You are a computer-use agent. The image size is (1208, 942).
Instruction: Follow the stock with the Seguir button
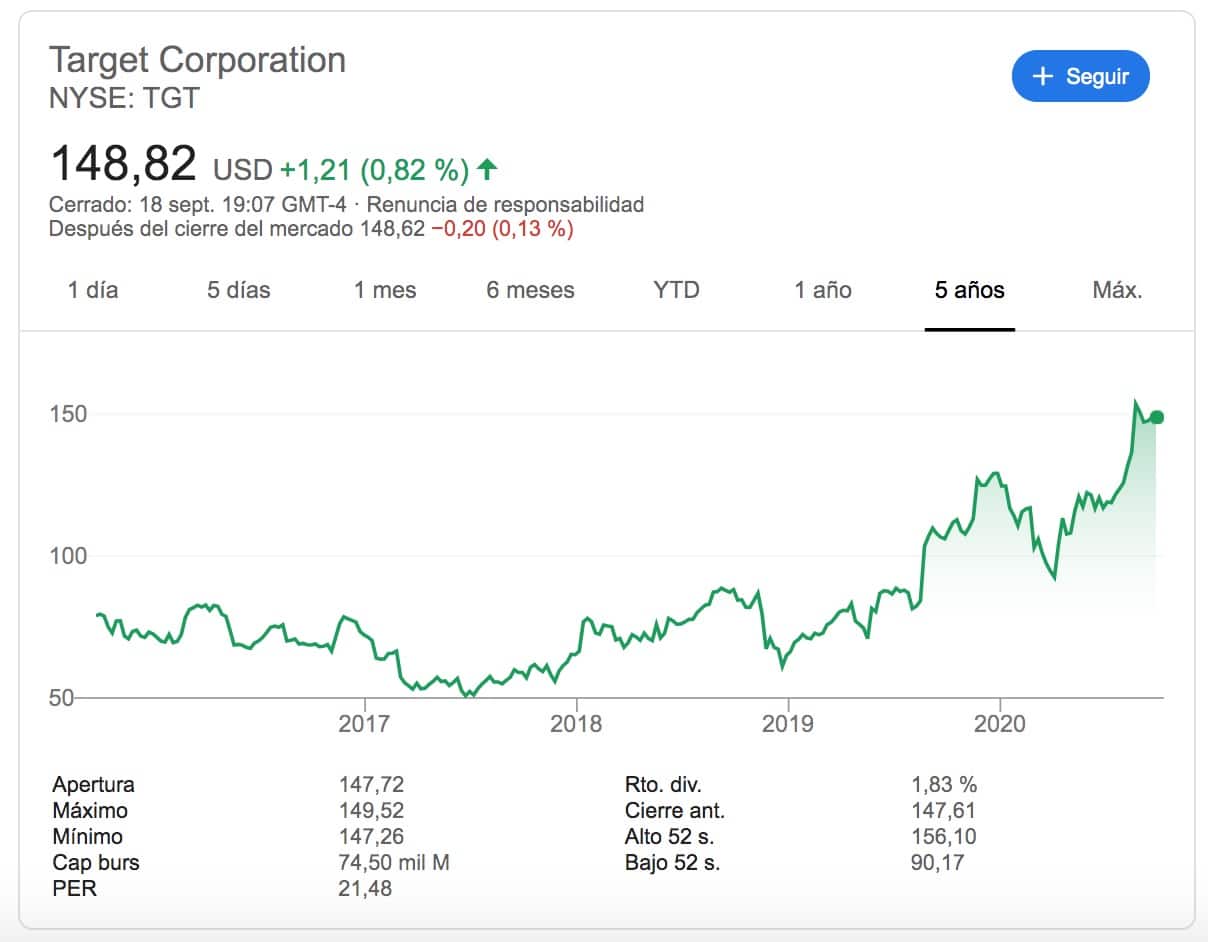[x=1081, y=77]
